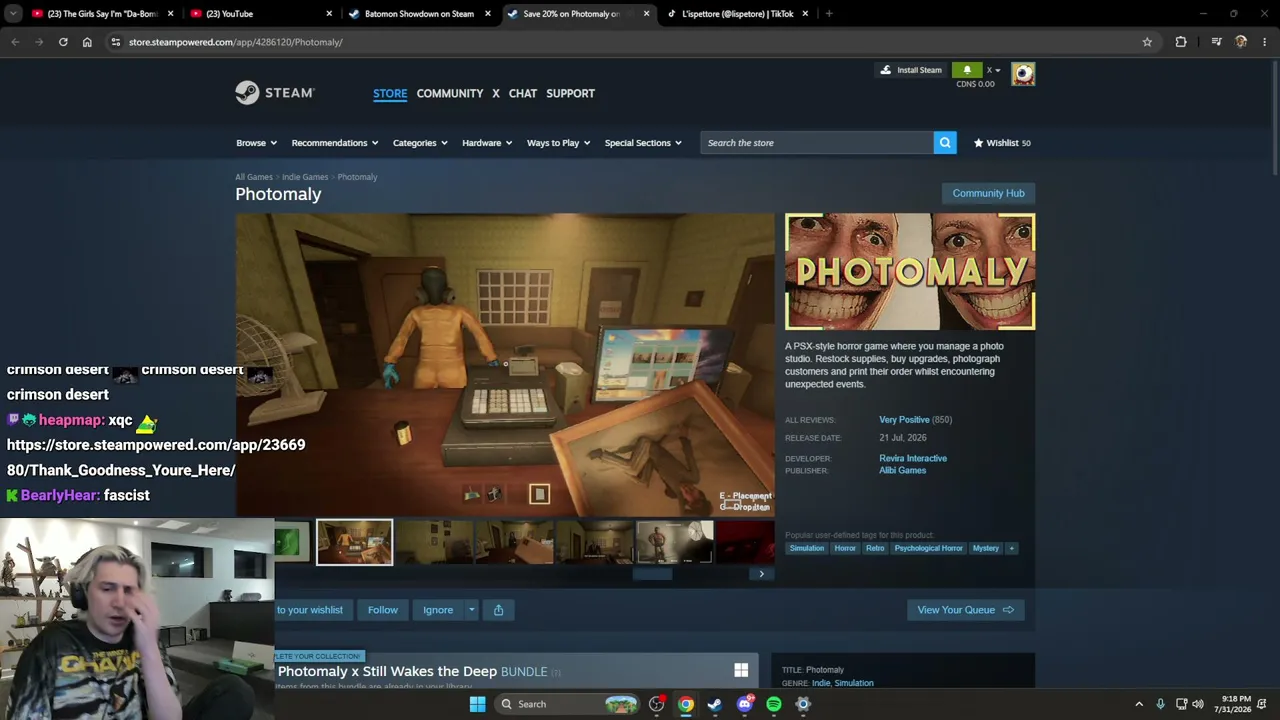This screenshot has height=720, width=1280.
Task: Open the CHAT link in the header
Action: click(523, 93)
